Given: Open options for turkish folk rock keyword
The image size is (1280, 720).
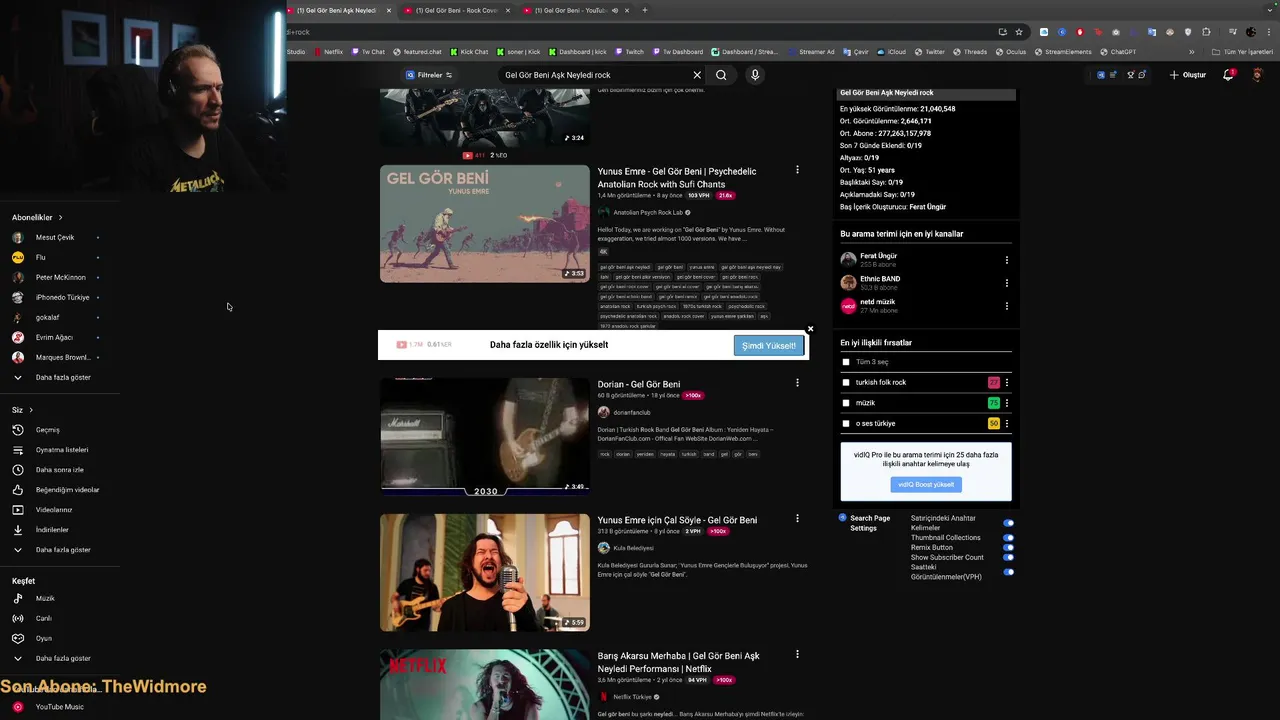Looking at the screenshot, I should (x=1006, y=383).
